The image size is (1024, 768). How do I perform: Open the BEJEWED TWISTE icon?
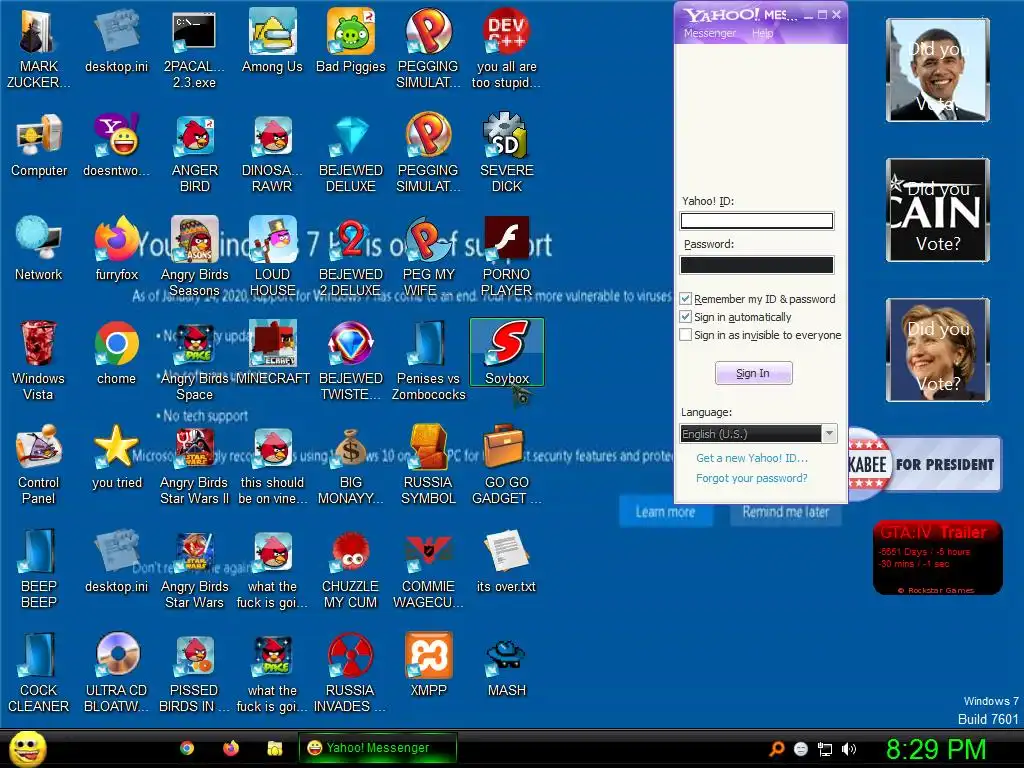tap(351, 360)
